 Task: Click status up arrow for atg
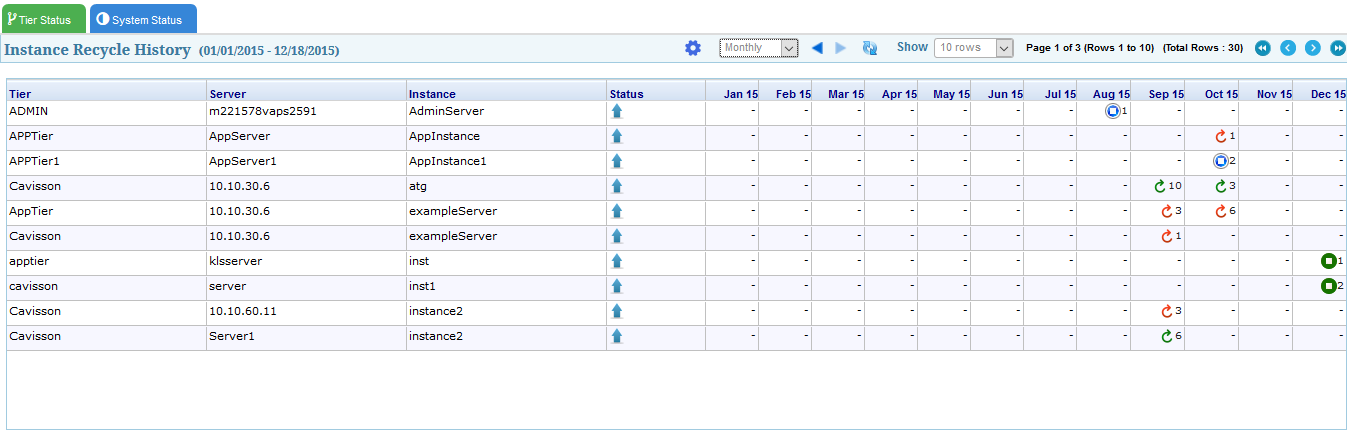click(617, 186)
